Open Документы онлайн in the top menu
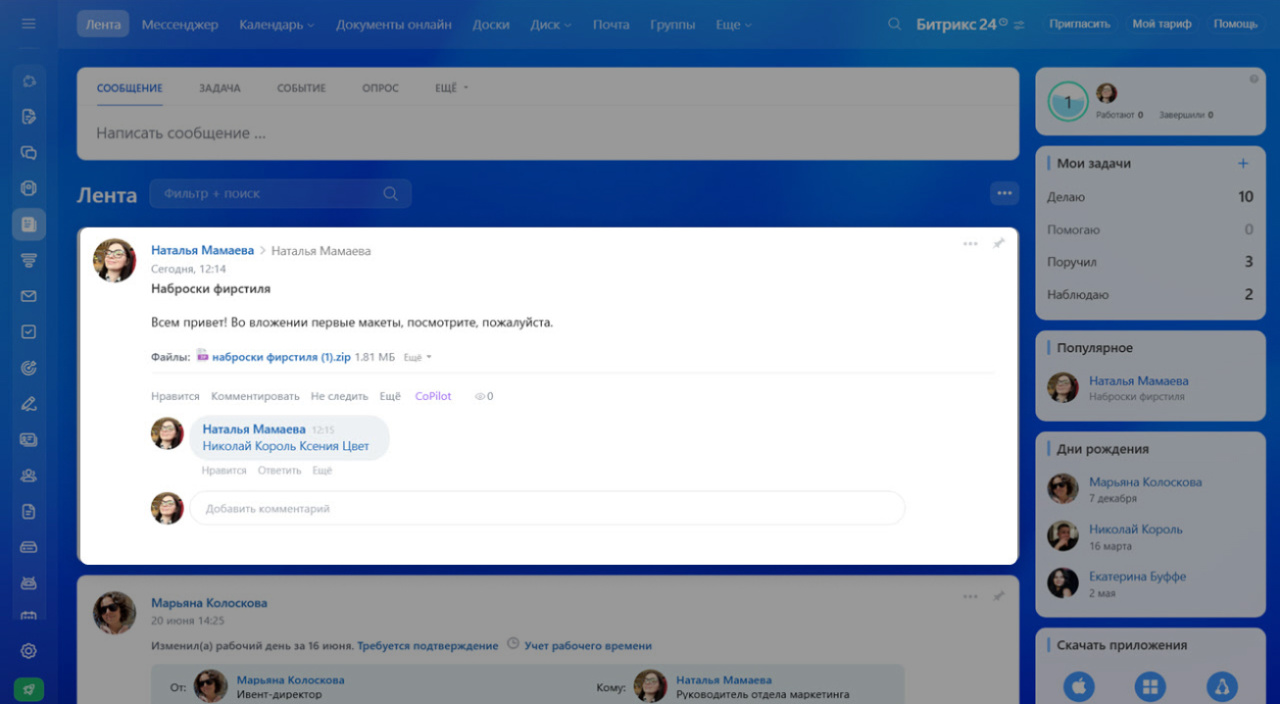 pos(394,24)
